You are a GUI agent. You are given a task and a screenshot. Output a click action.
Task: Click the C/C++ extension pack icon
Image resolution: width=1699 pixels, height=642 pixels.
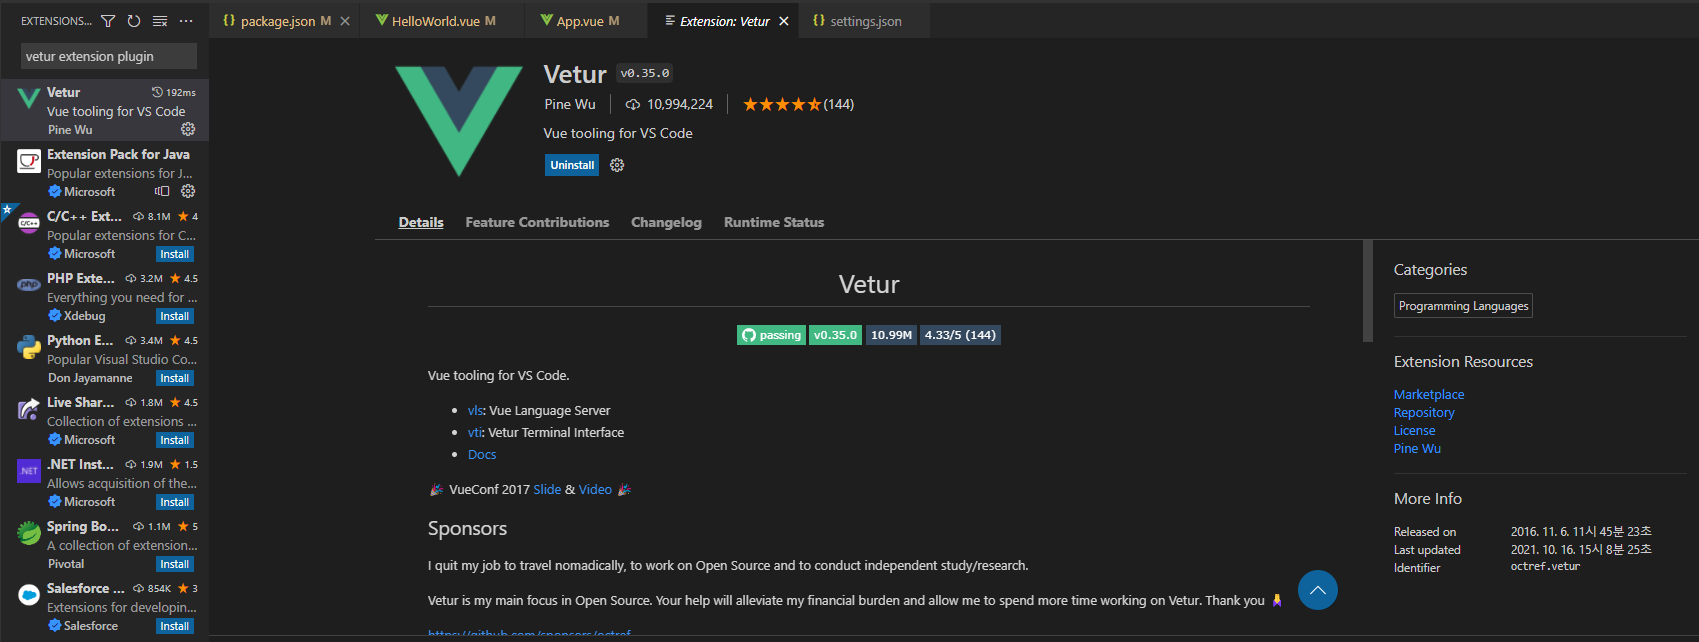tap(29, 222)
